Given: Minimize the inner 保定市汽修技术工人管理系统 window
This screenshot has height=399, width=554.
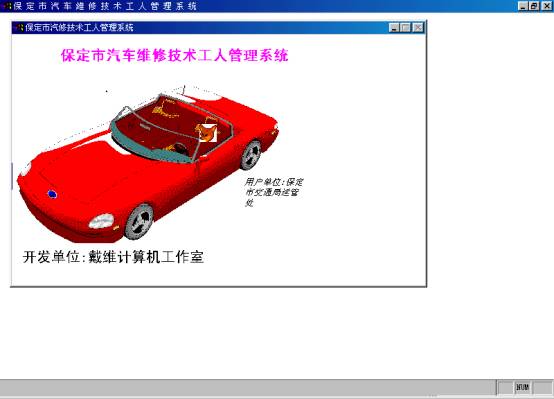Looking at the screenshot, I should pyautogui.click(x=394, y=28).
